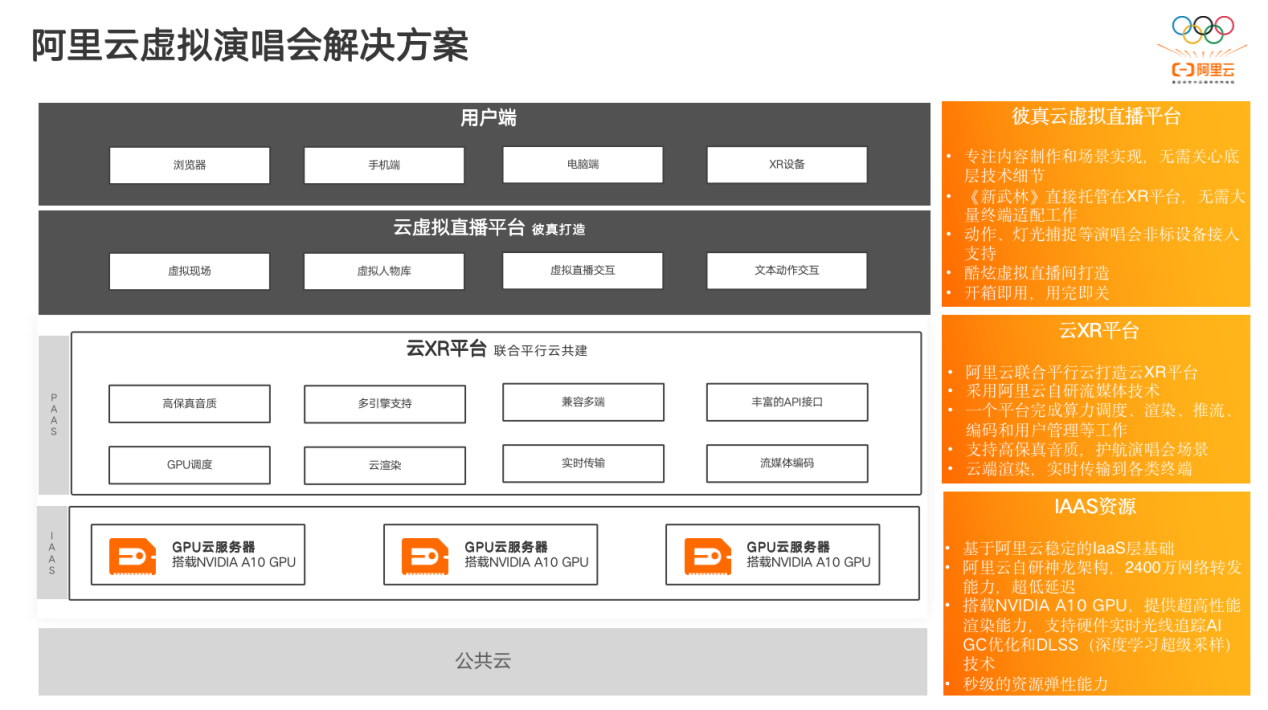
Task: Click the middle GPU云服务器 orange icon
Action: [x=425, y=556]
